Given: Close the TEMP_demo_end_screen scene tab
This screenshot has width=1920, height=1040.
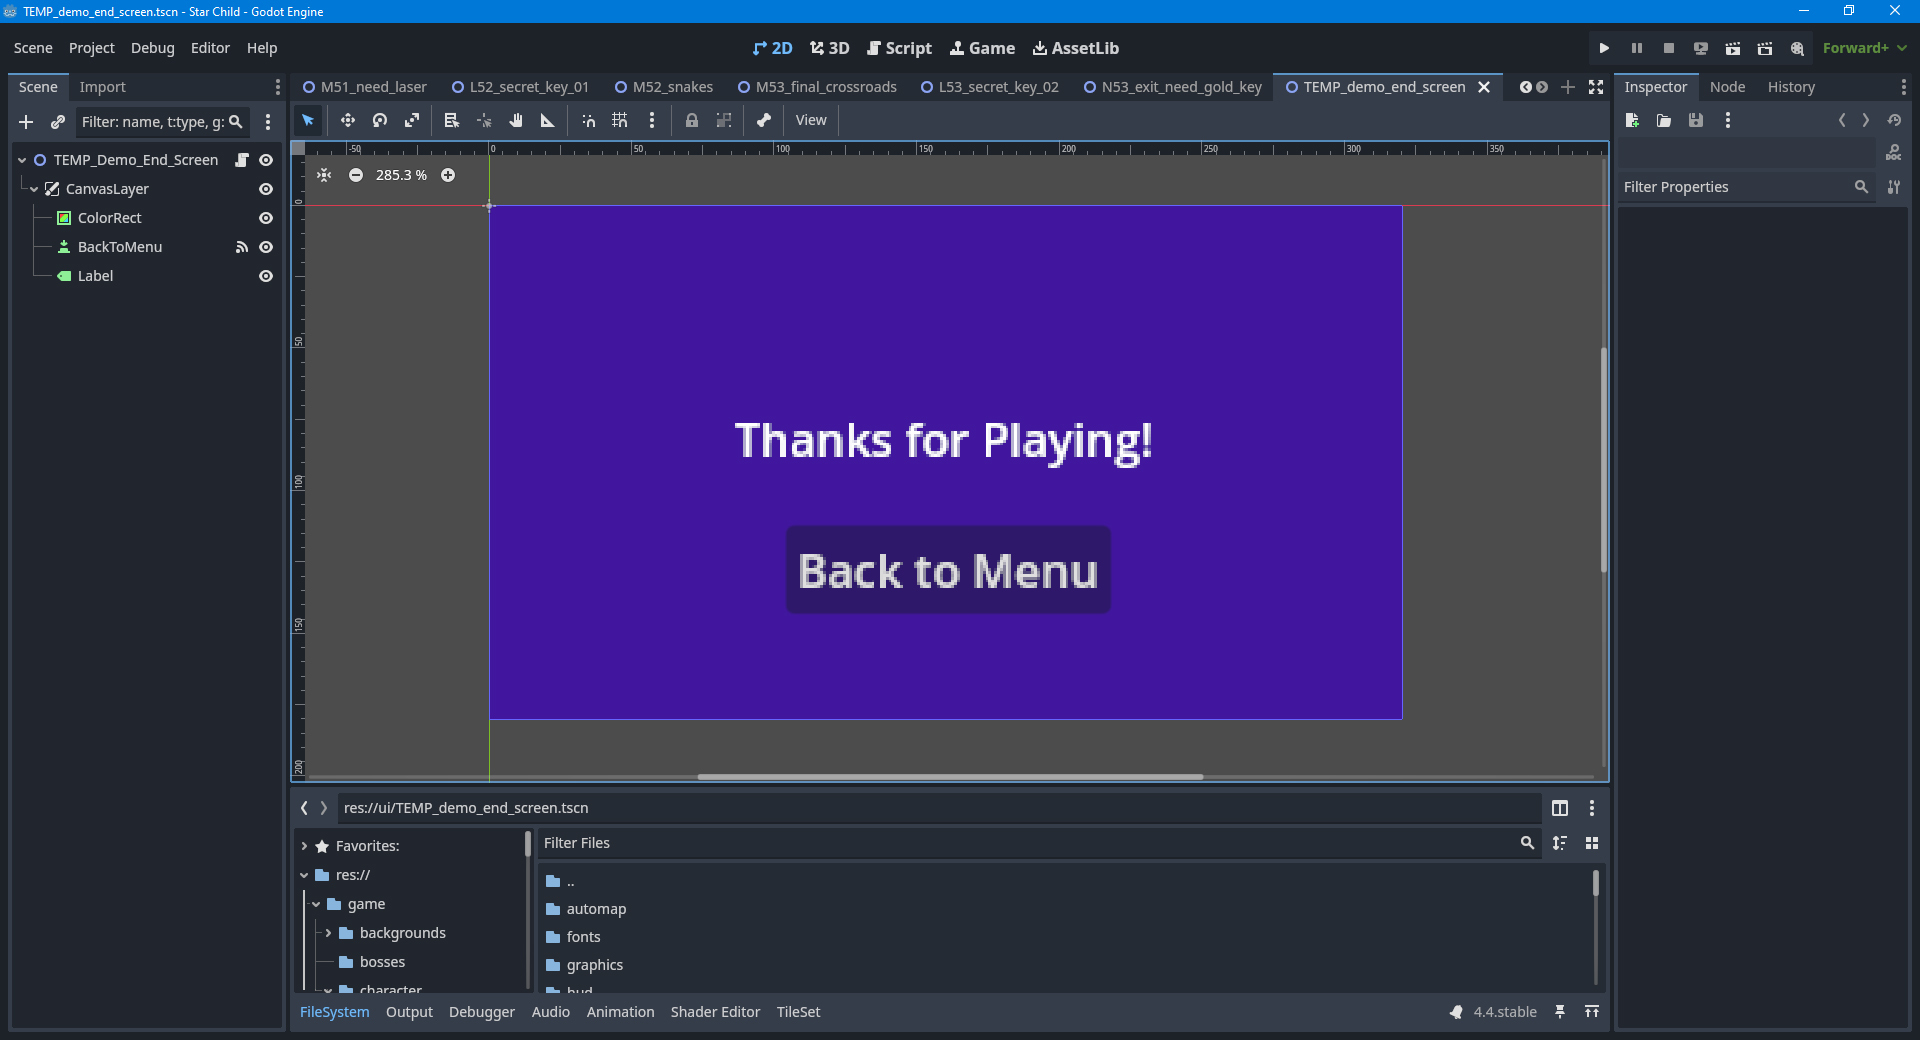Looking at the screenshot, I should [1484, 87].
